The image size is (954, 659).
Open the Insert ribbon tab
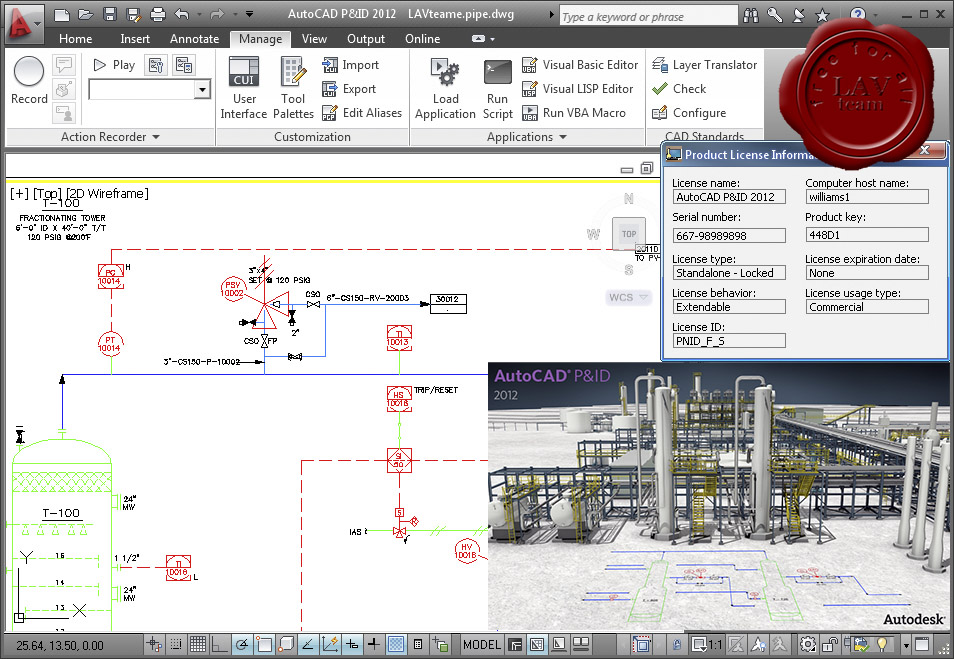tap(135, 39)
